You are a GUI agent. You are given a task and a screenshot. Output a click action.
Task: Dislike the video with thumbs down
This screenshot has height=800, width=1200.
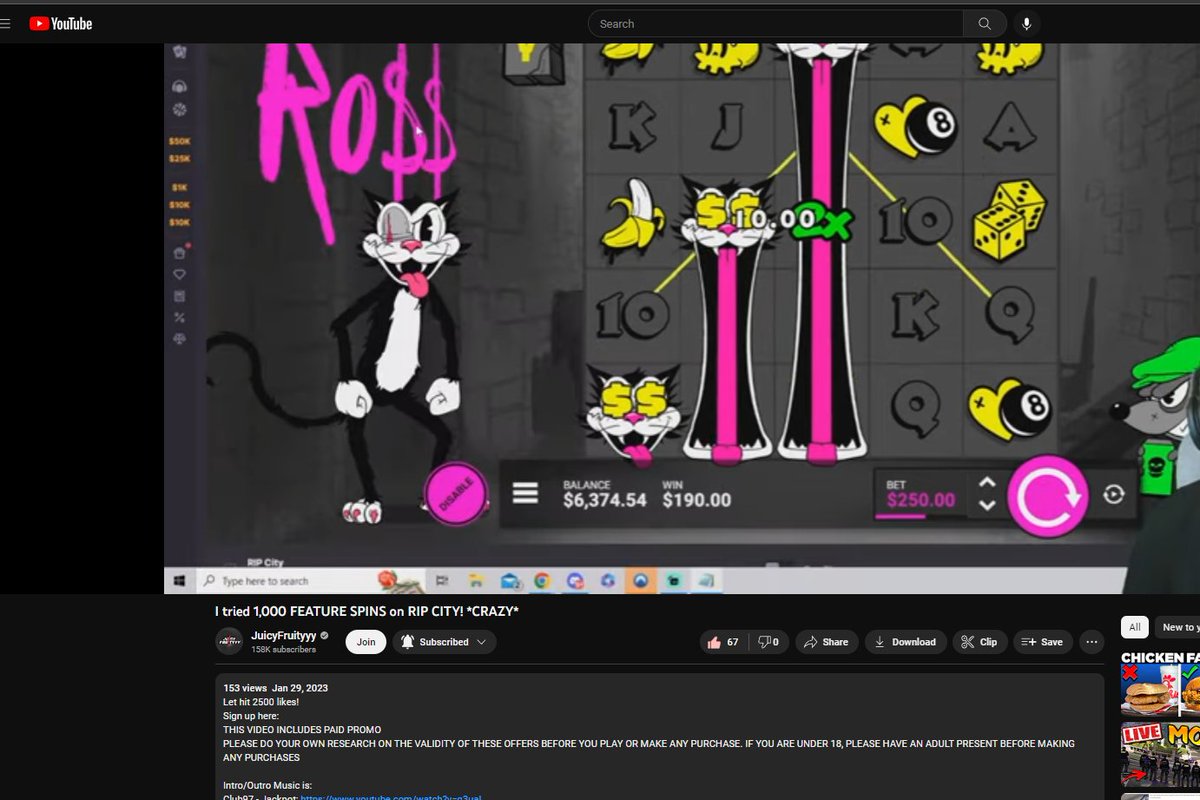[x=768, y=642]
